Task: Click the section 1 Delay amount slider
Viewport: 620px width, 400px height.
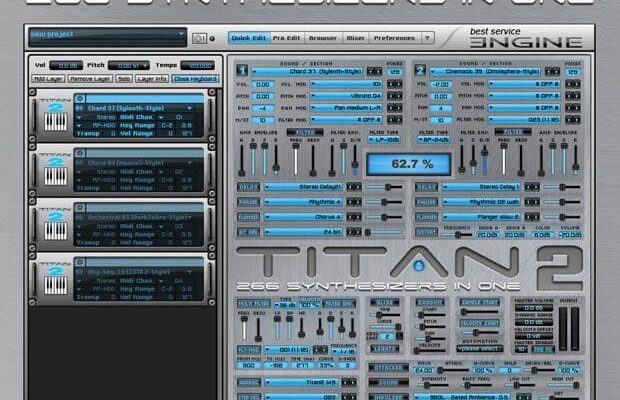Action: point(381,187)
